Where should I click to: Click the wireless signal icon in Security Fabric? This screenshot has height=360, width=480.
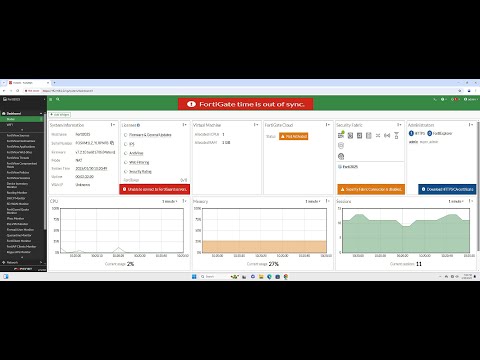click(387, 135)
